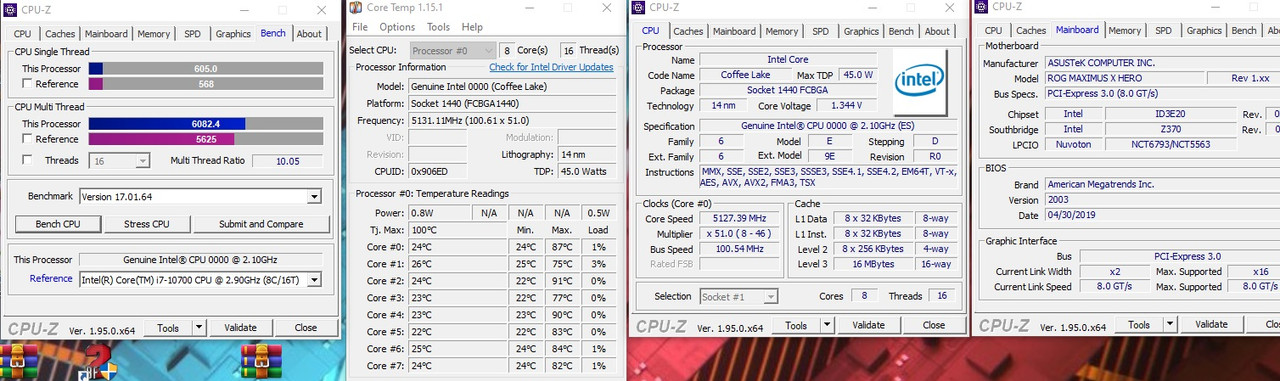Click Tools button in the Bench window
This screenshot has height=381, width=1280.
[168, 327]
